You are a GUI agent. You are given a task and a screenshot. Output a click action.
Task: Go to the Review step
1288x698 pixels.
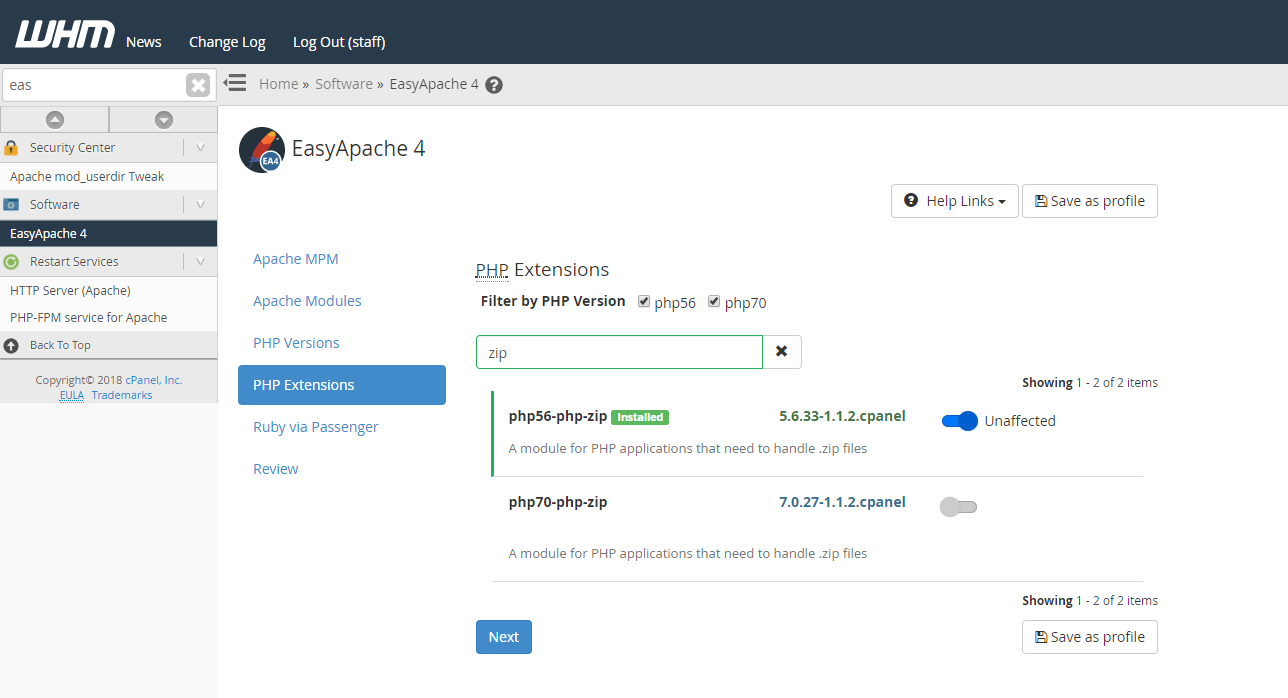(276, 469)
